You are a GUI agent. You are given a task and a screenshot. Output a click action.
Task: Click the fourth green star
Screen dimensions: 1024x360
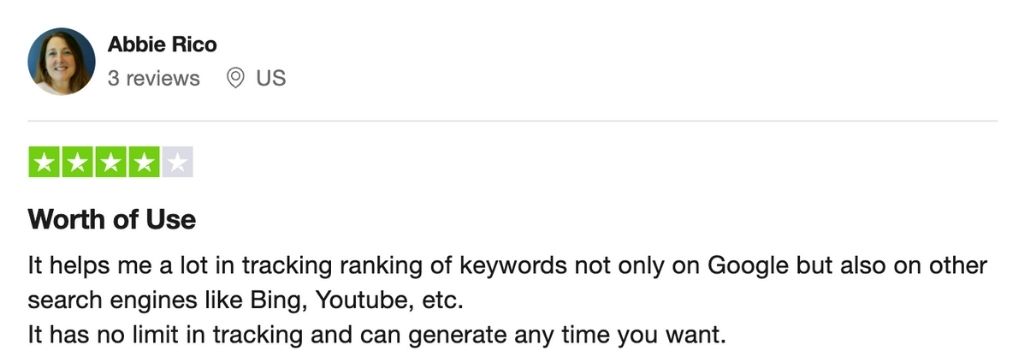tap(144, 162)
